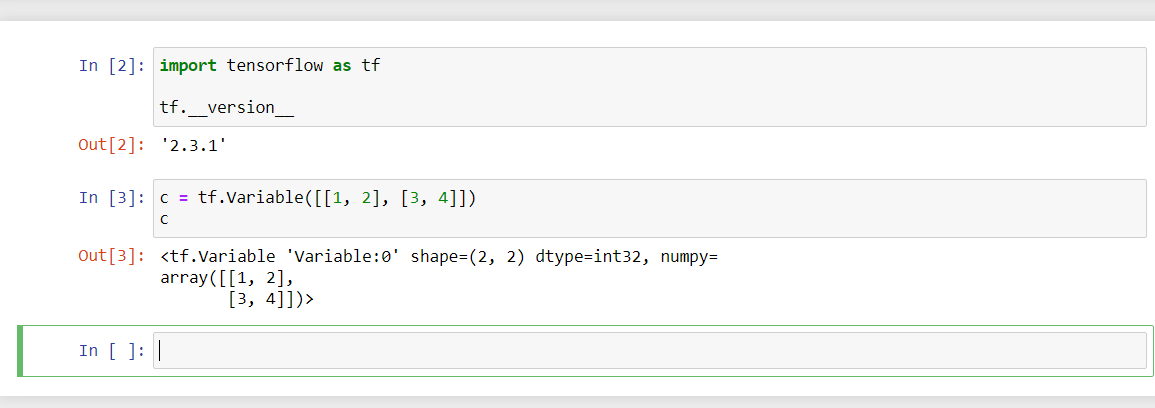
Task: Click the code cell defining tf.Variable c
Action: pyautogui.click(x=650, y=208)
